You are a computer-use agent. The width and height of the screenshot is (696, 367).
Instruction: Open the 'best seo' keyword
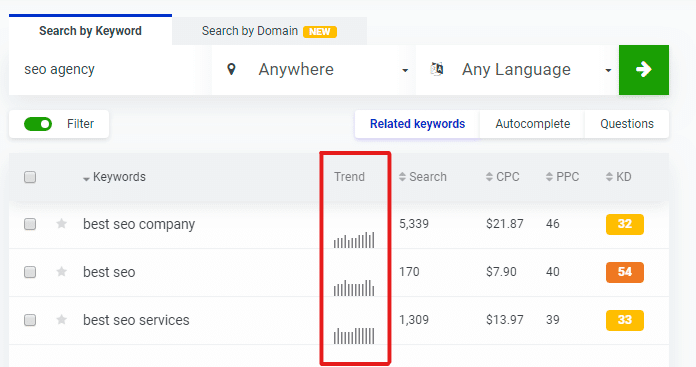click(109, 272)
